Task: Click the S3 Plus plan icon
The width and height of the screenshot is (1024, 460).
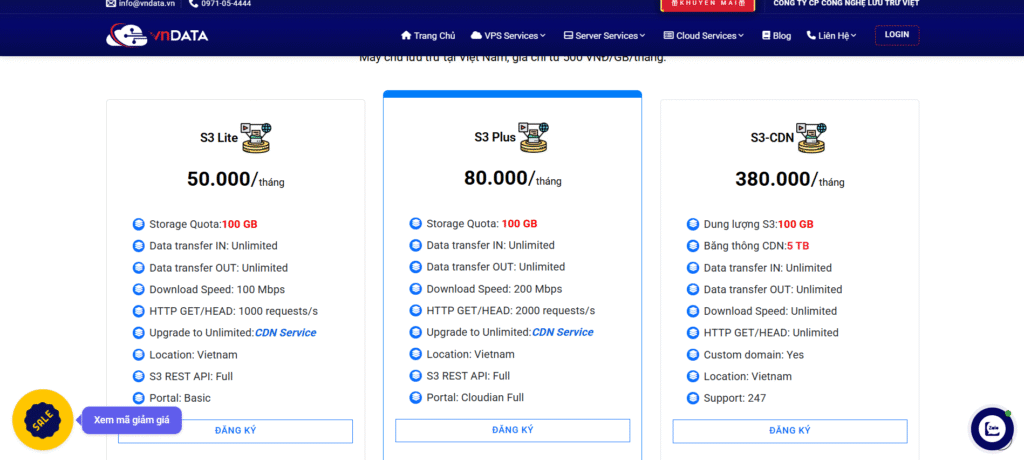Action: pyautogui.click(x=533, y=136)
